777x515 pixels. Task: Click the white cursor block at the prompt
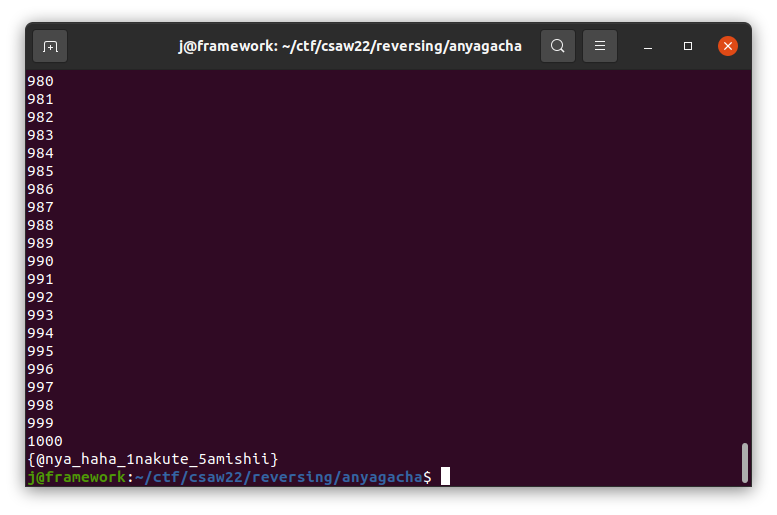pyautogui.click(x=445, y=477)
